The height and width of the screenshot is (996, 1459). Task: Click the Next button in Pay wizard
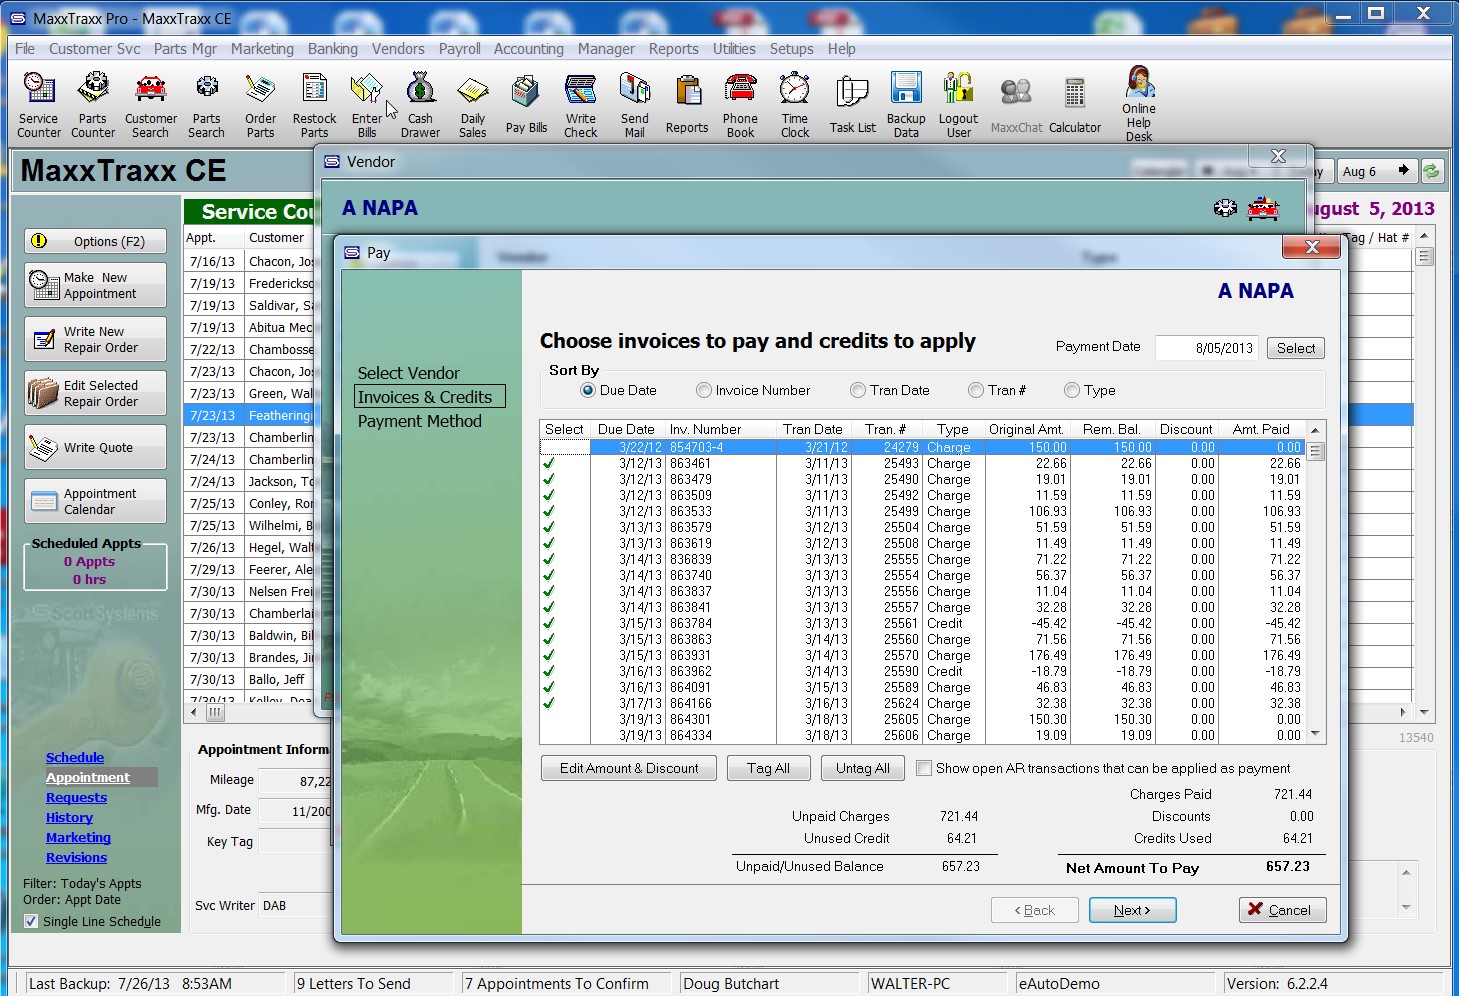1132,910
